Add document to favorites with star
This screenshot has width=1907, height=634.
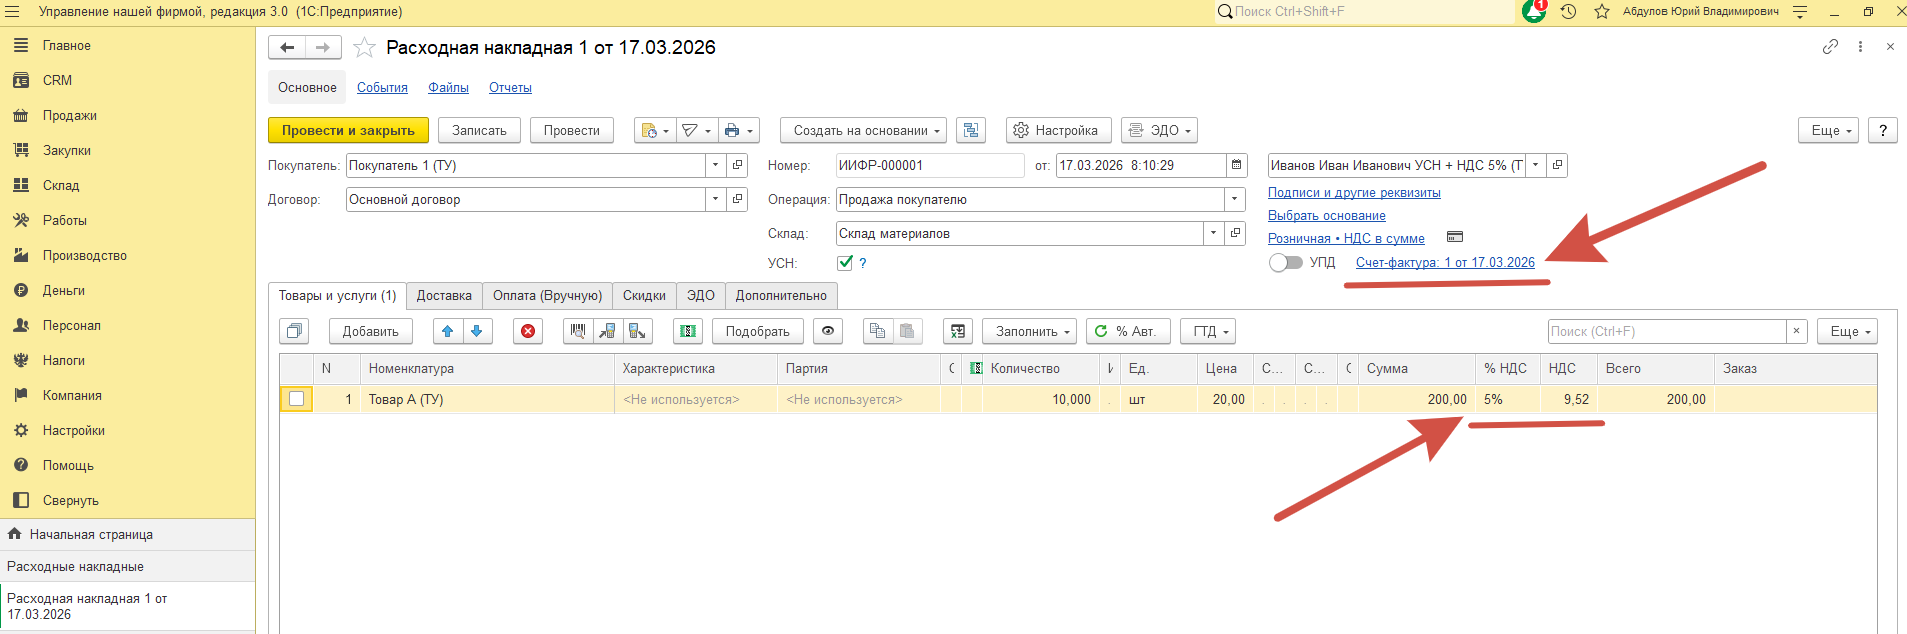[x=365, y=48]
